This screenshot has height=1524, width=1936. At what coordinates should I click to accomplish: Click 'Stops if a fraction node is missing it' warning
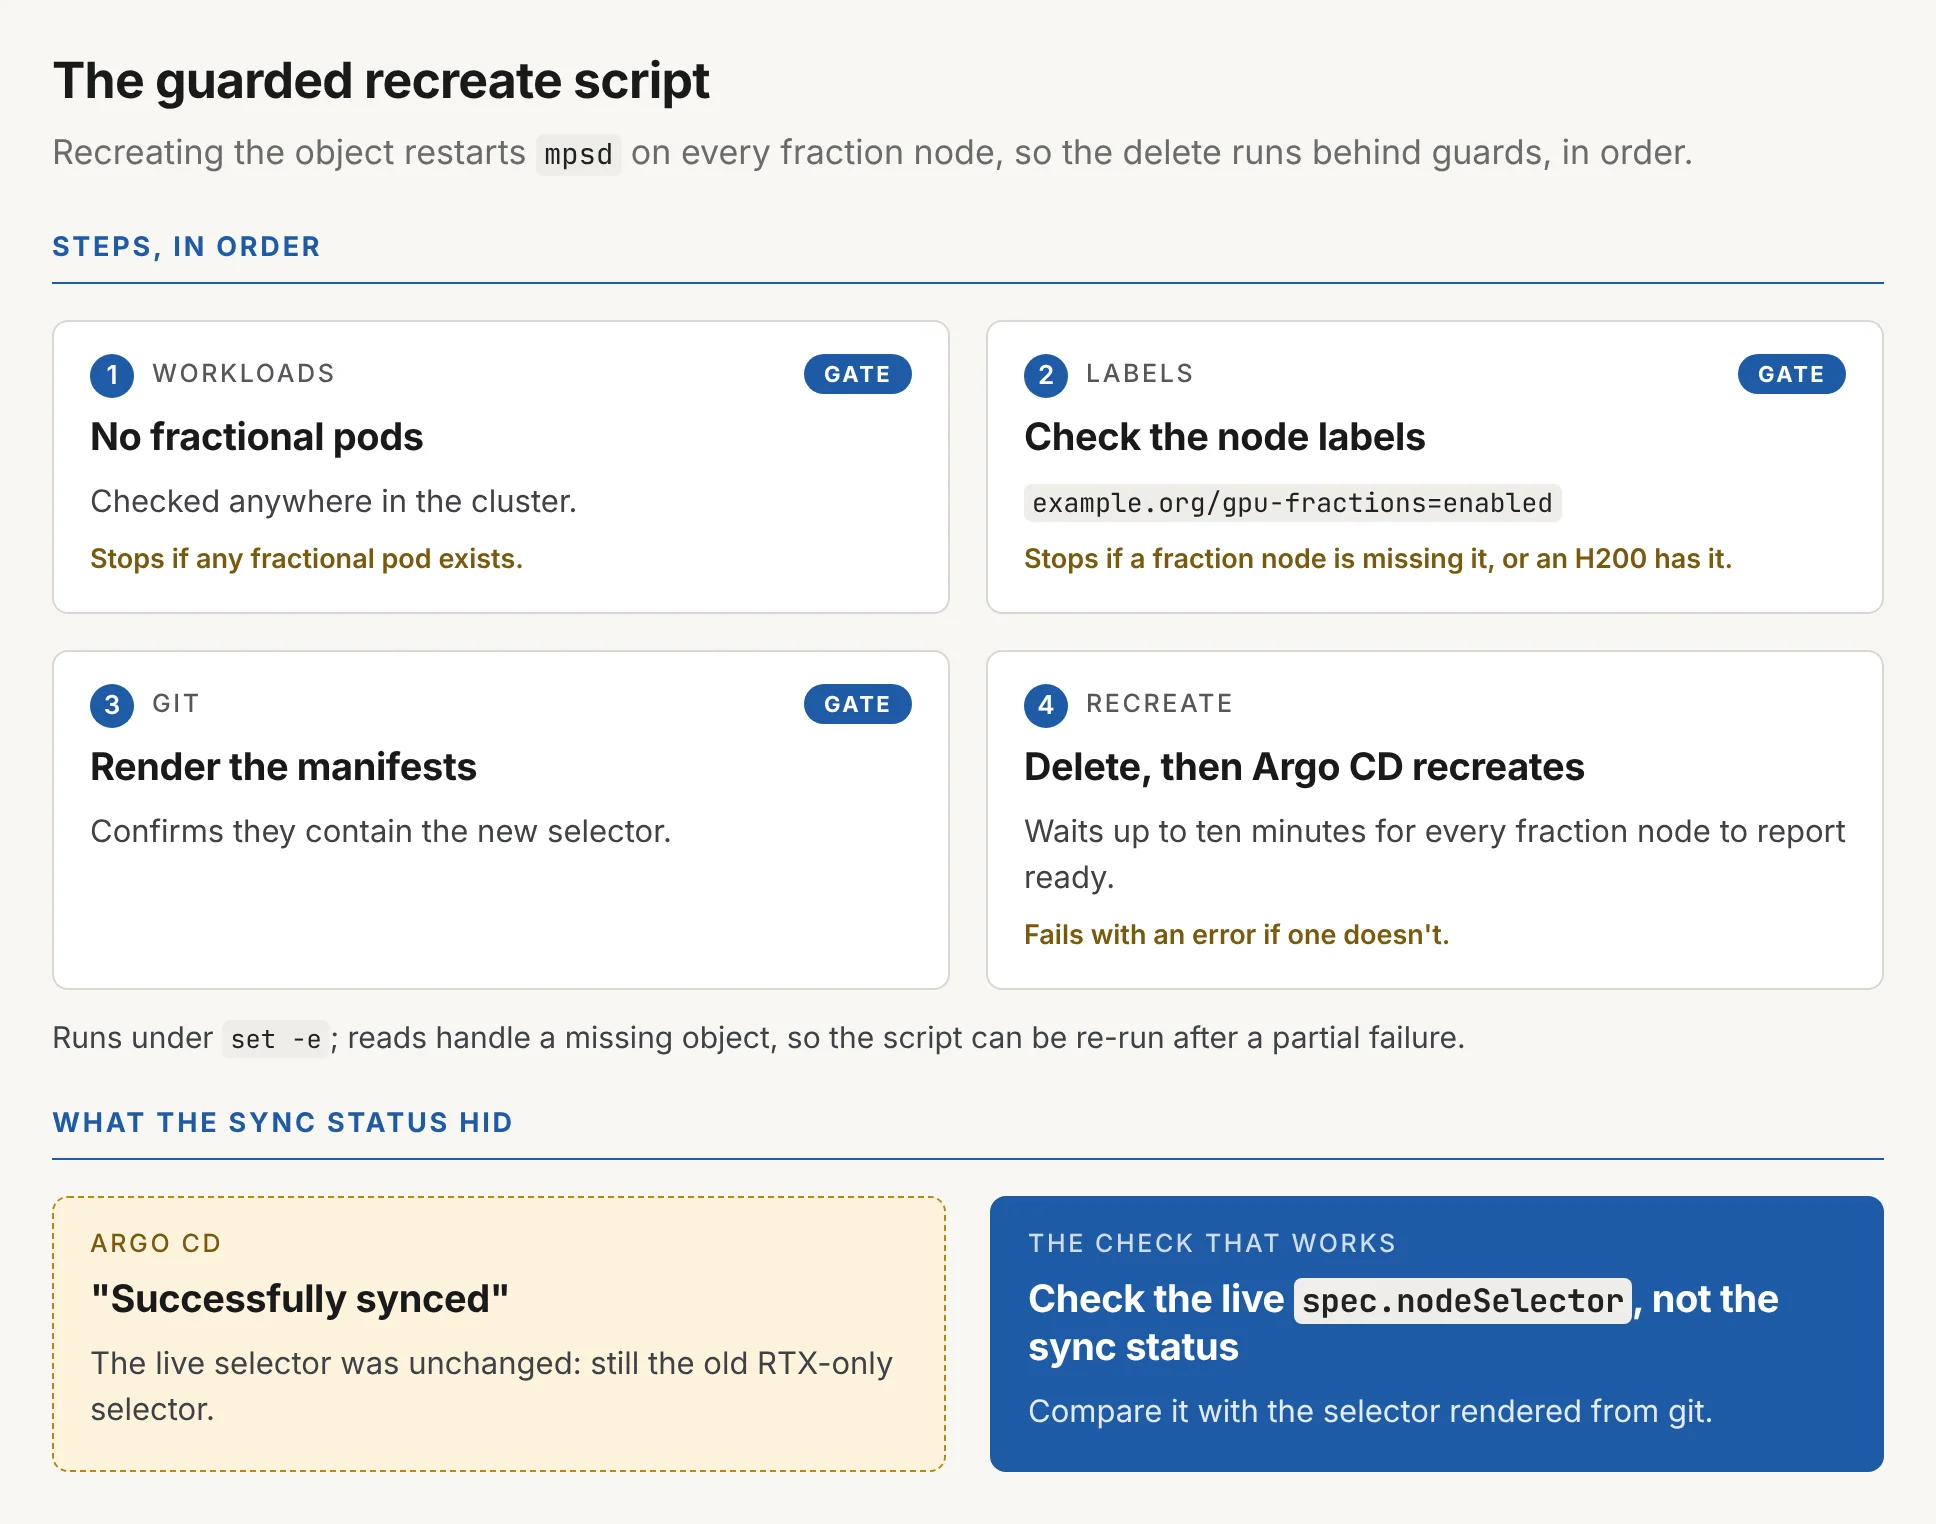[x=1377, y=558]
